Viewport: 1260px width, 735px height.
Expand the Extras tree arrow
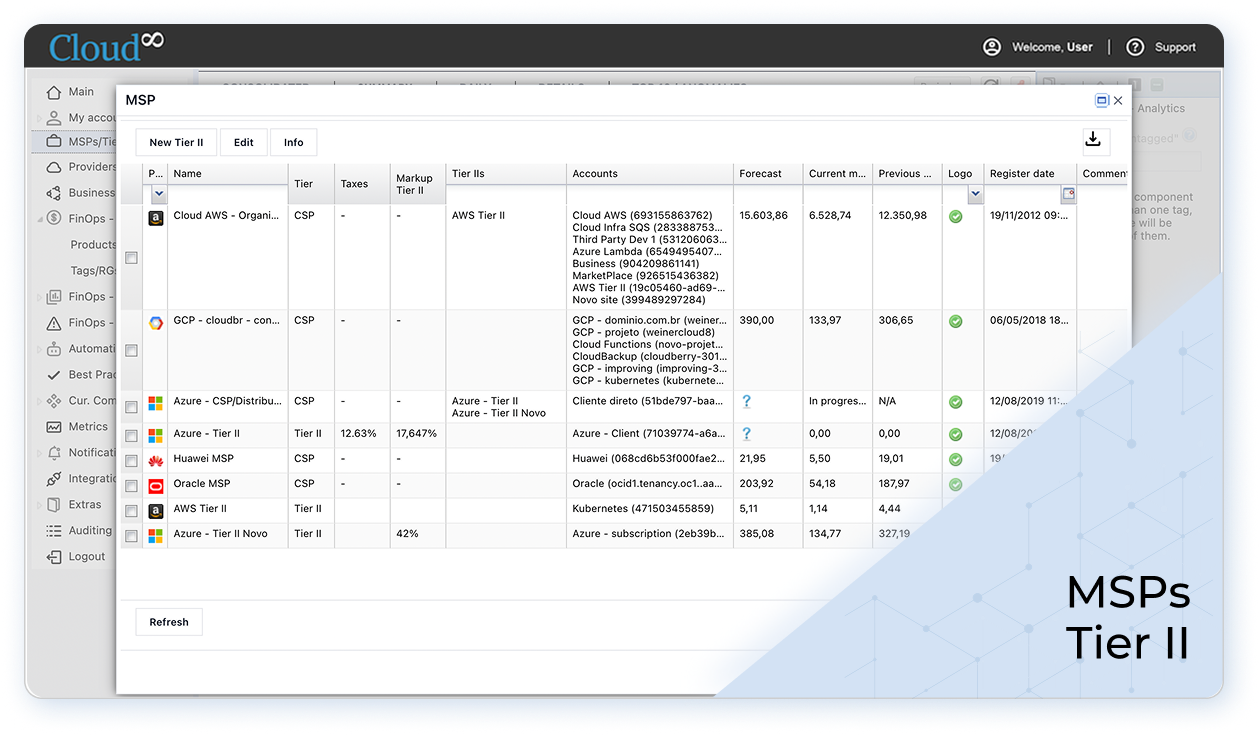pyautogui.click(x=39, y=505)
